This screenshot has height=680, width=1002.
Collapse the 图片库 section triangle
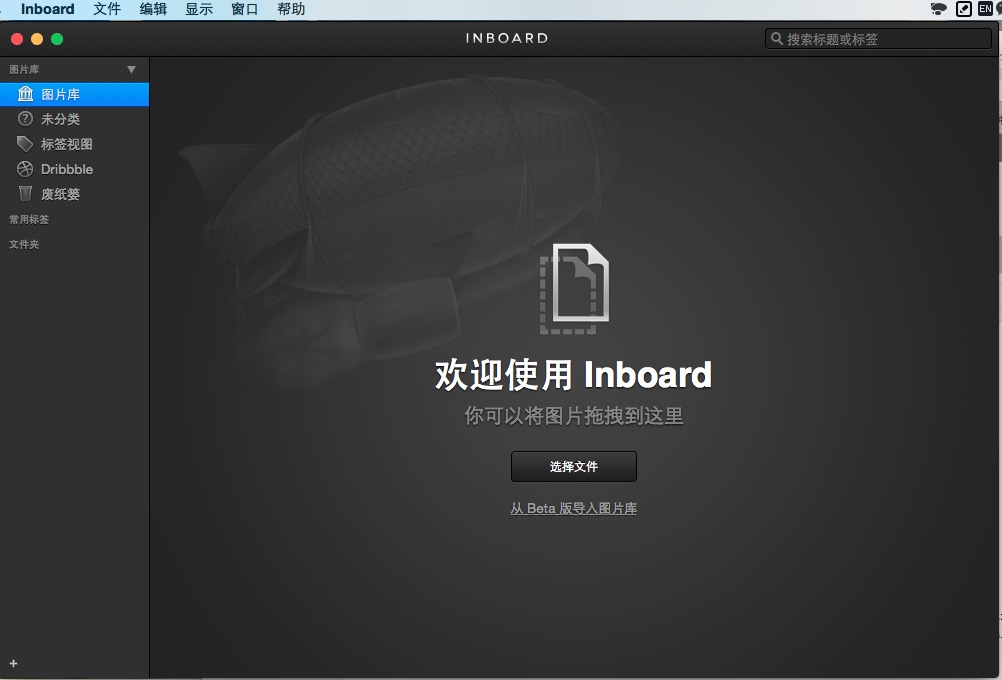(x=131, y=69)
